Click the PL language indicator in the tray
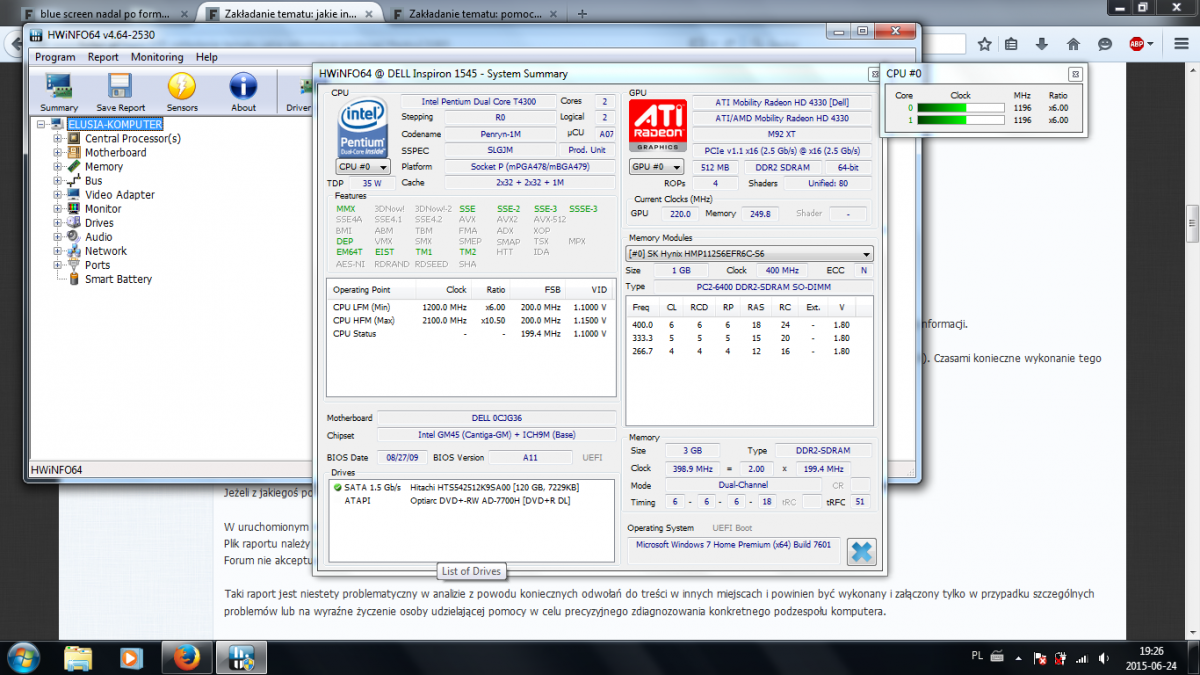The image size is (1200, 675). click(x=976, y=656)
